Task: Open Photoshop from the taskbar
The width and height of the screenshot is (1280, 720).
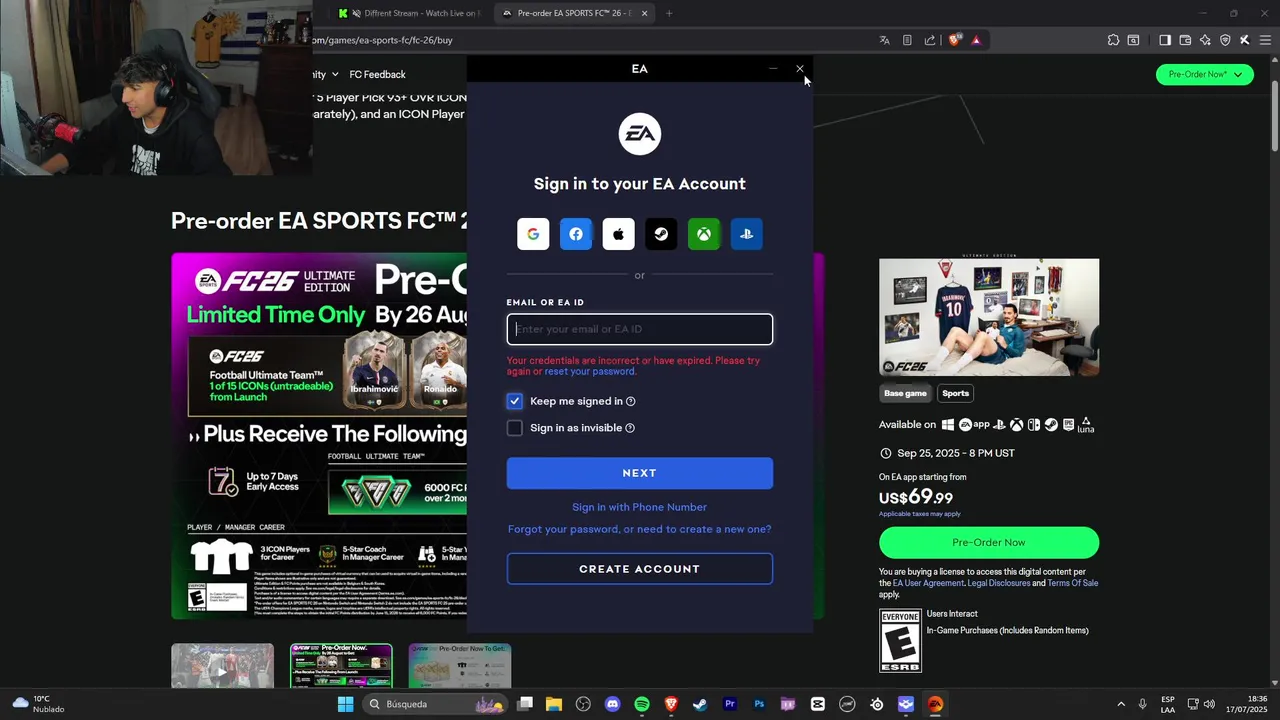Action: [x=759, y=704]
